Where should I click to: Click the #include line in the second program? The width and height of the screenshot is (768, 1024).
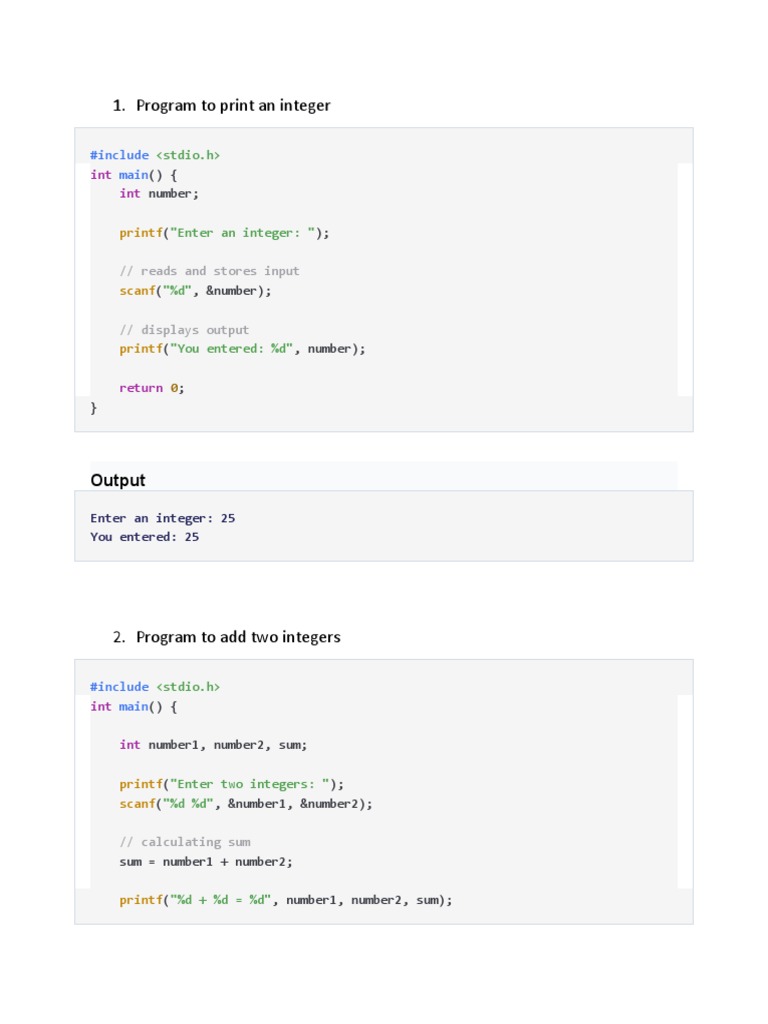tap(155, 687)
